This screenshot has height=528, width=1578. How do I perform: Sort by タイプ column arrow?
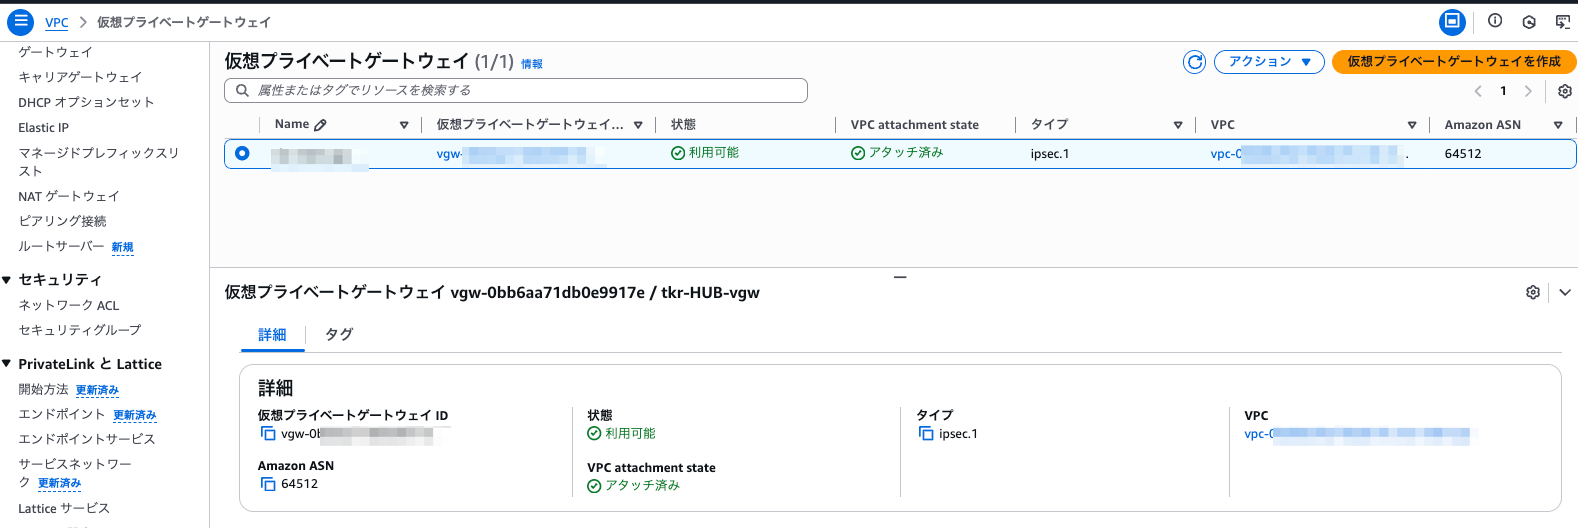tap(1178, 125)
